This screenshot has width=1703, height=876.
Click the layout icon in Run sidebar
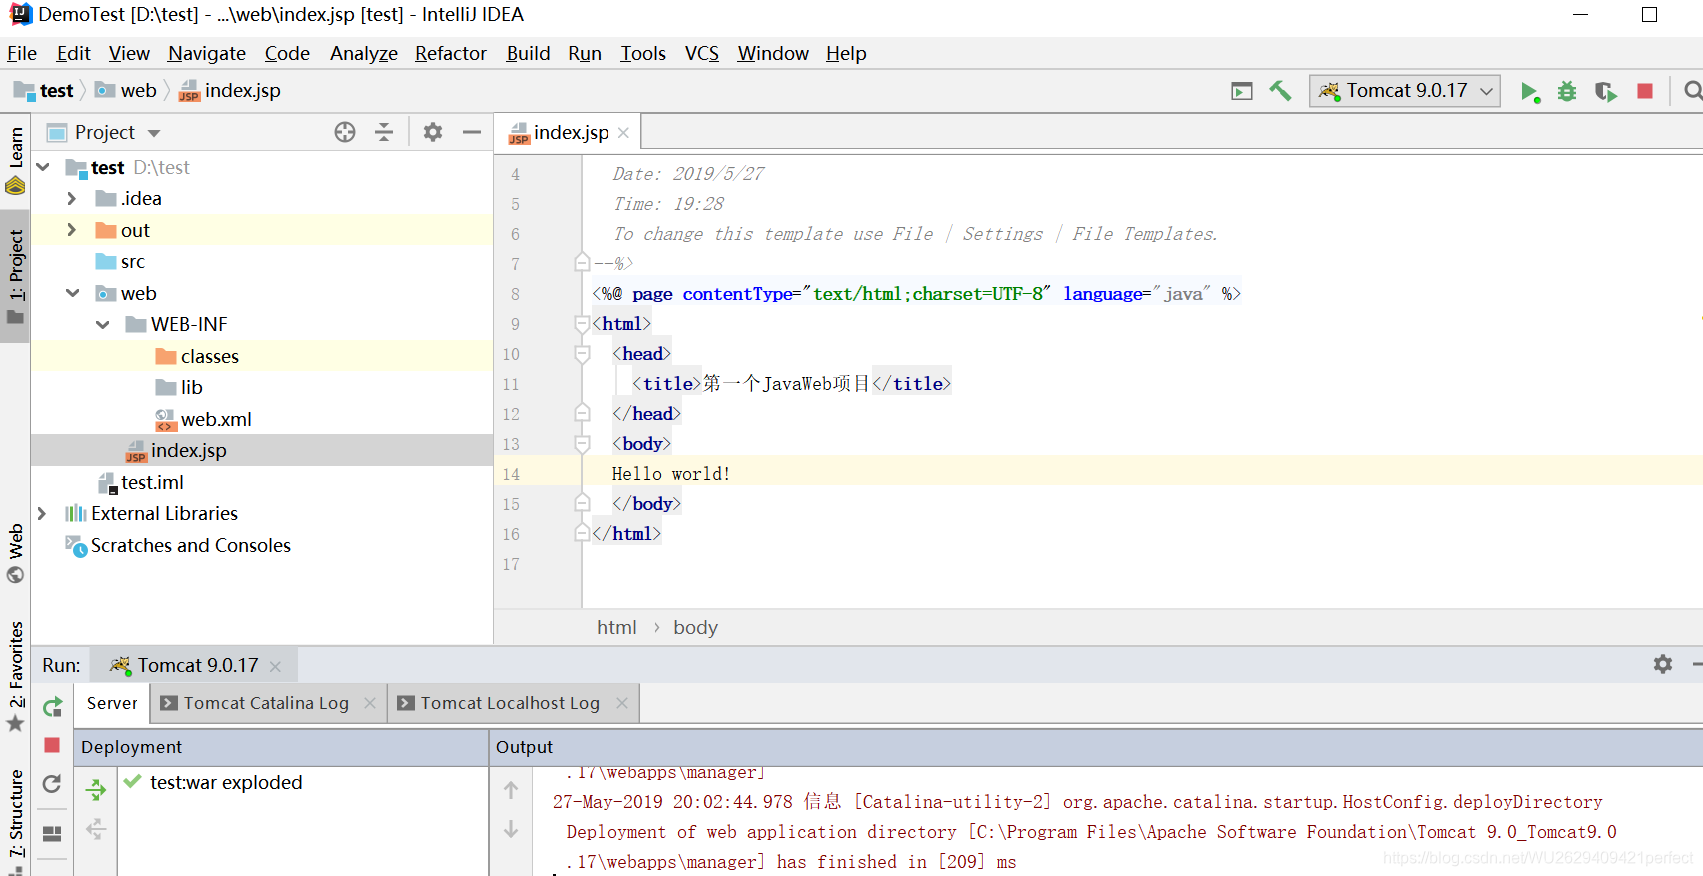[x=52, y=833]
